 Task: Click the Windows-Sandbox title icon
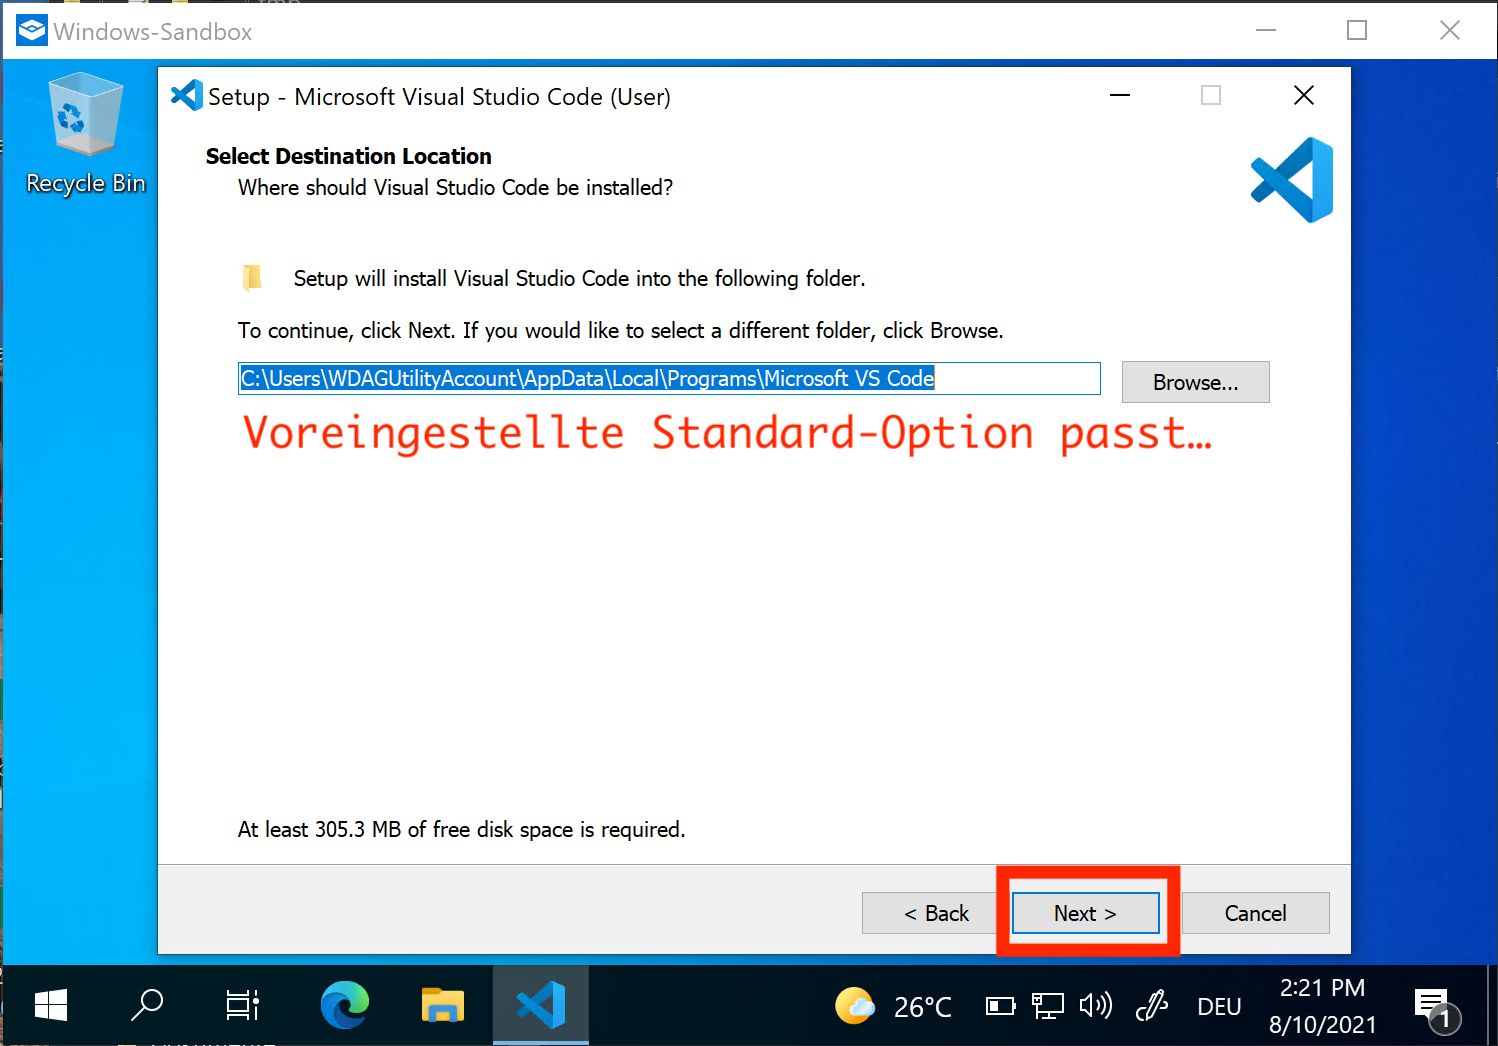(x=31, y=31)
